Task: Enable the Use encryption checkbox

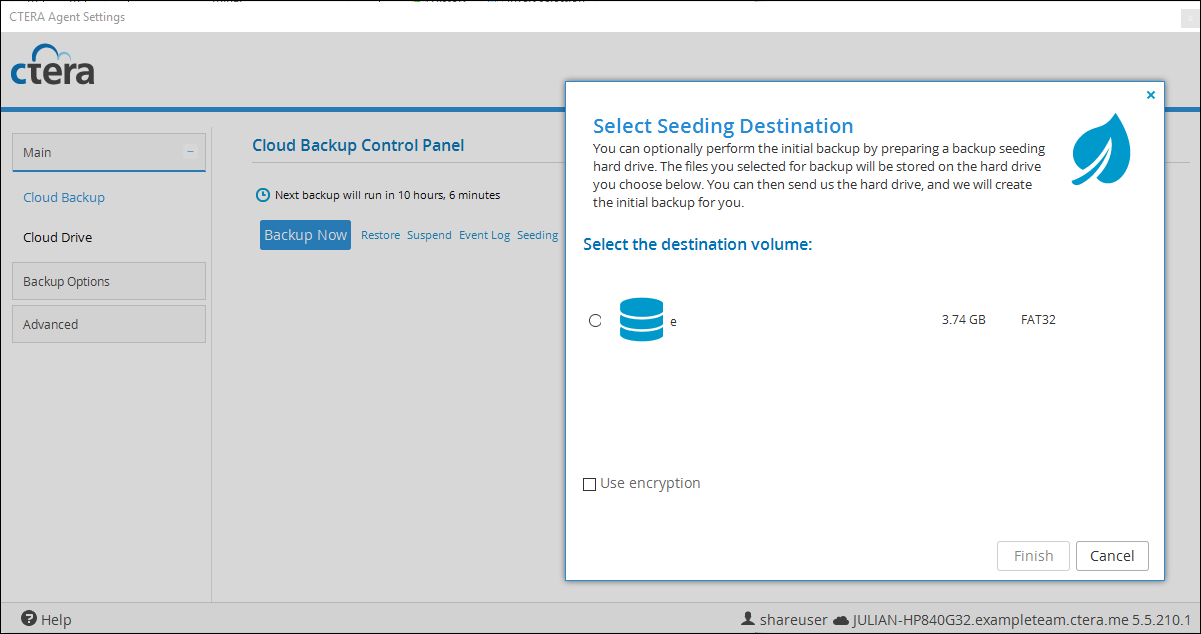Action: 589,484
